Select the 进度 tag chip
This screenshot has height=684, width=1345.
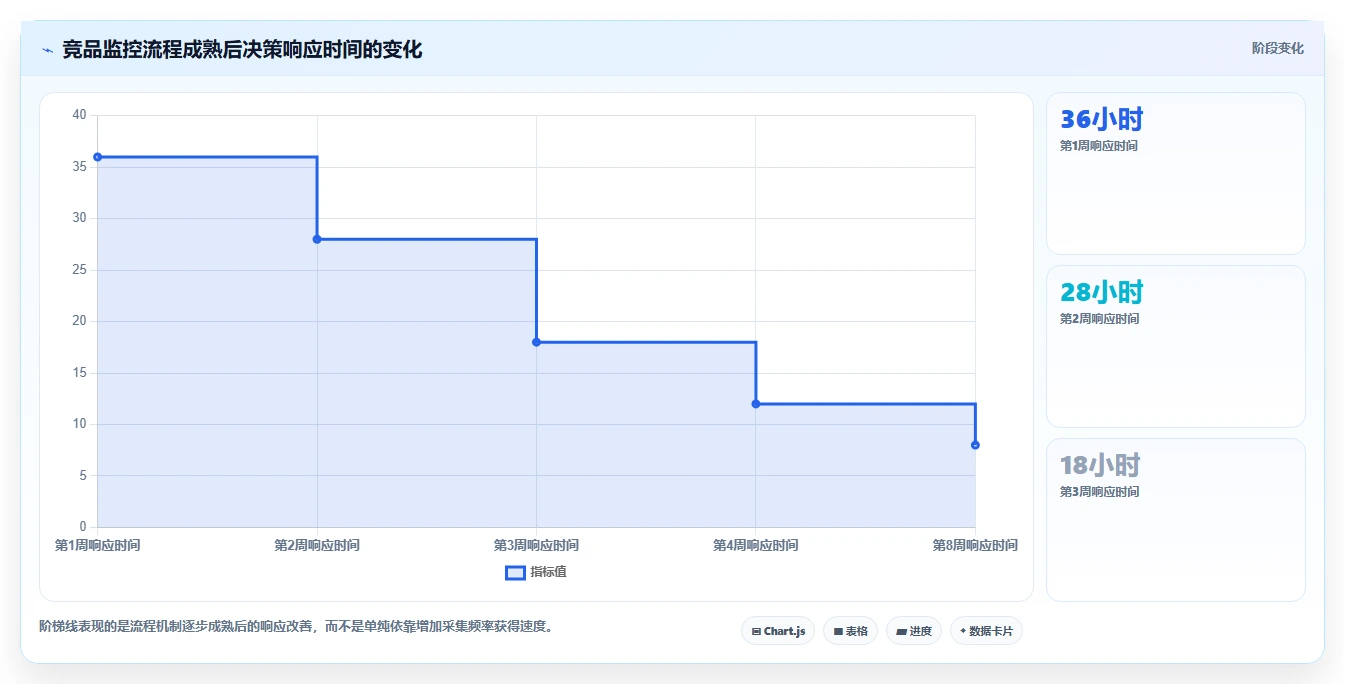click(x=914, y=631)
